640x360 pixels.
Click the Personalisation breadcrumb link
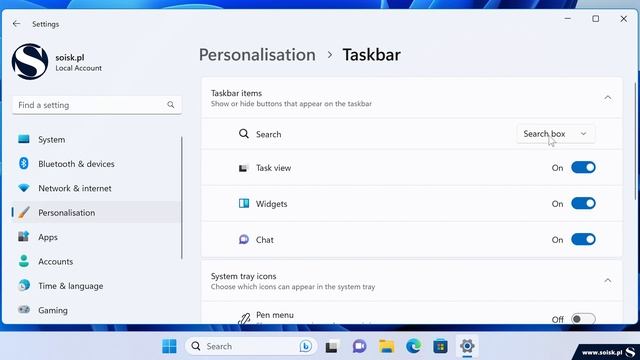[257, 55]
